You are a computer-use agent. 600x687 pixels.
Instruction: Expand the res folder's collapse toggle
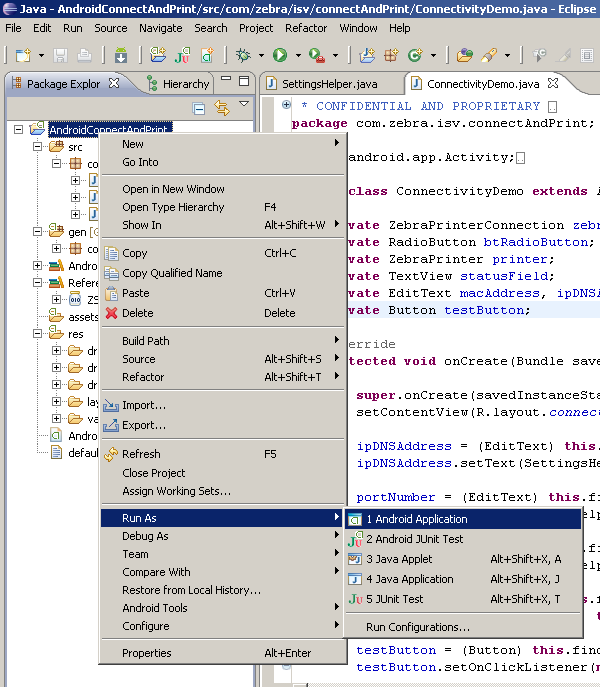click(x=38, y=334)
